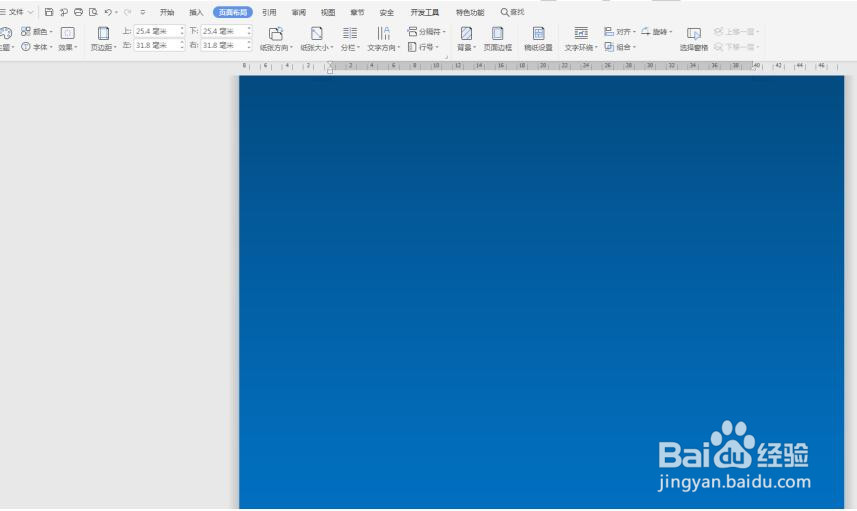Click the Background (背景) icon
This screenshot has width=857, height=511.
pyautogui.click(x=466, y=33)
